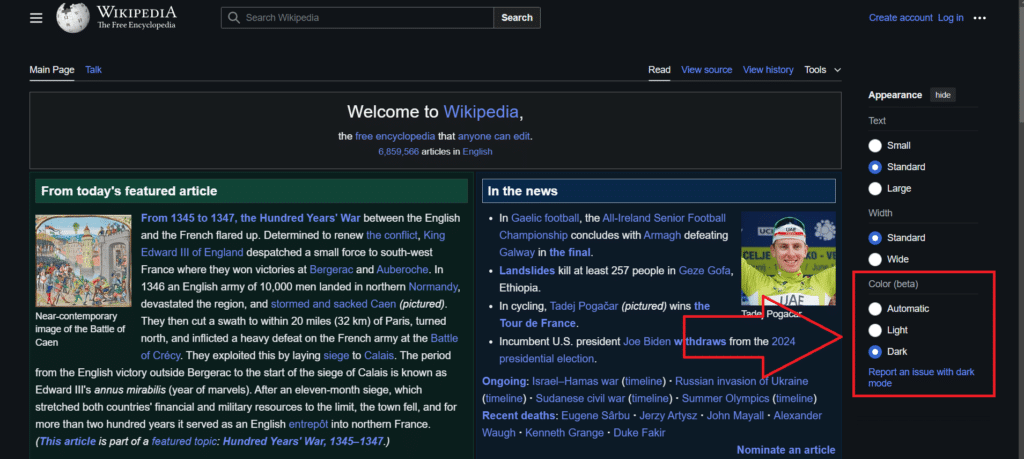The width and height of the screenshot is (1024, 459).
Task: Click the Armagh link
Action: click(662, 235)
